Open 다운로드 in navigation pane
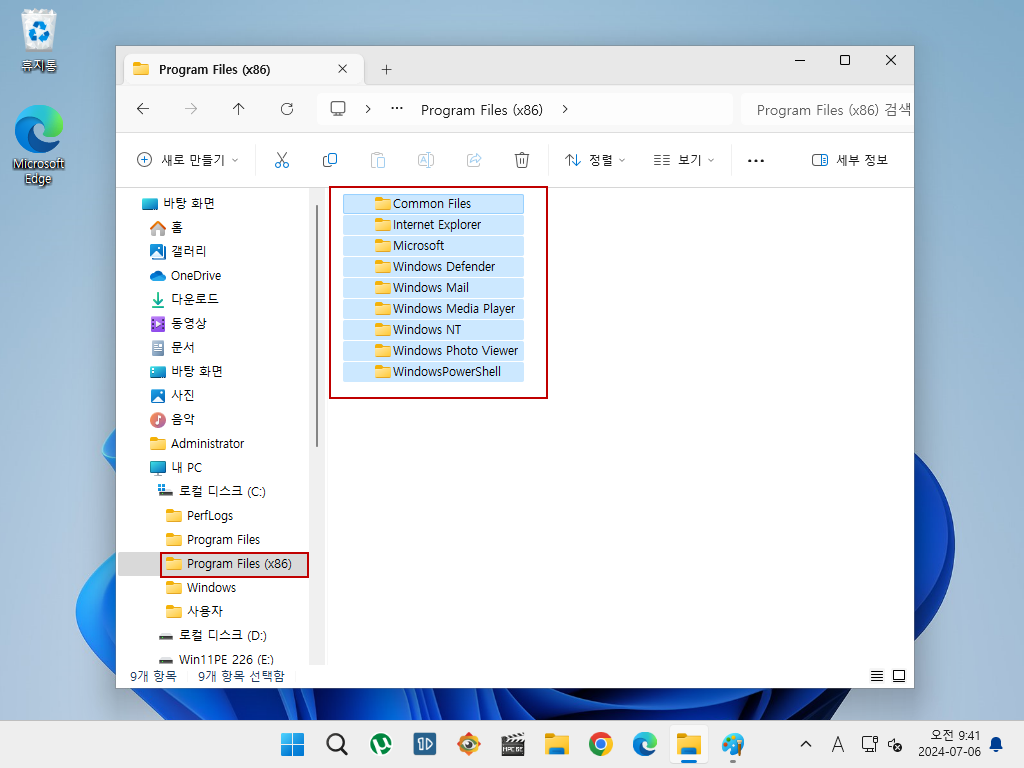The width and height of the screenshot is (1024, 768). (184, 299)
